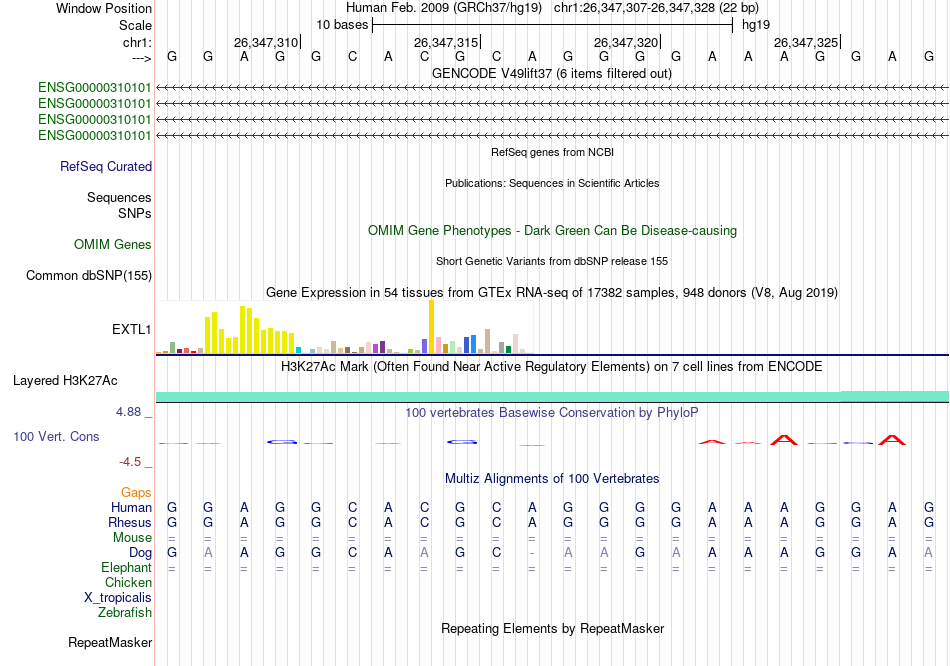Click the Chicken species label
Screen dimensions: 950x666
click(x=128, y=582)
